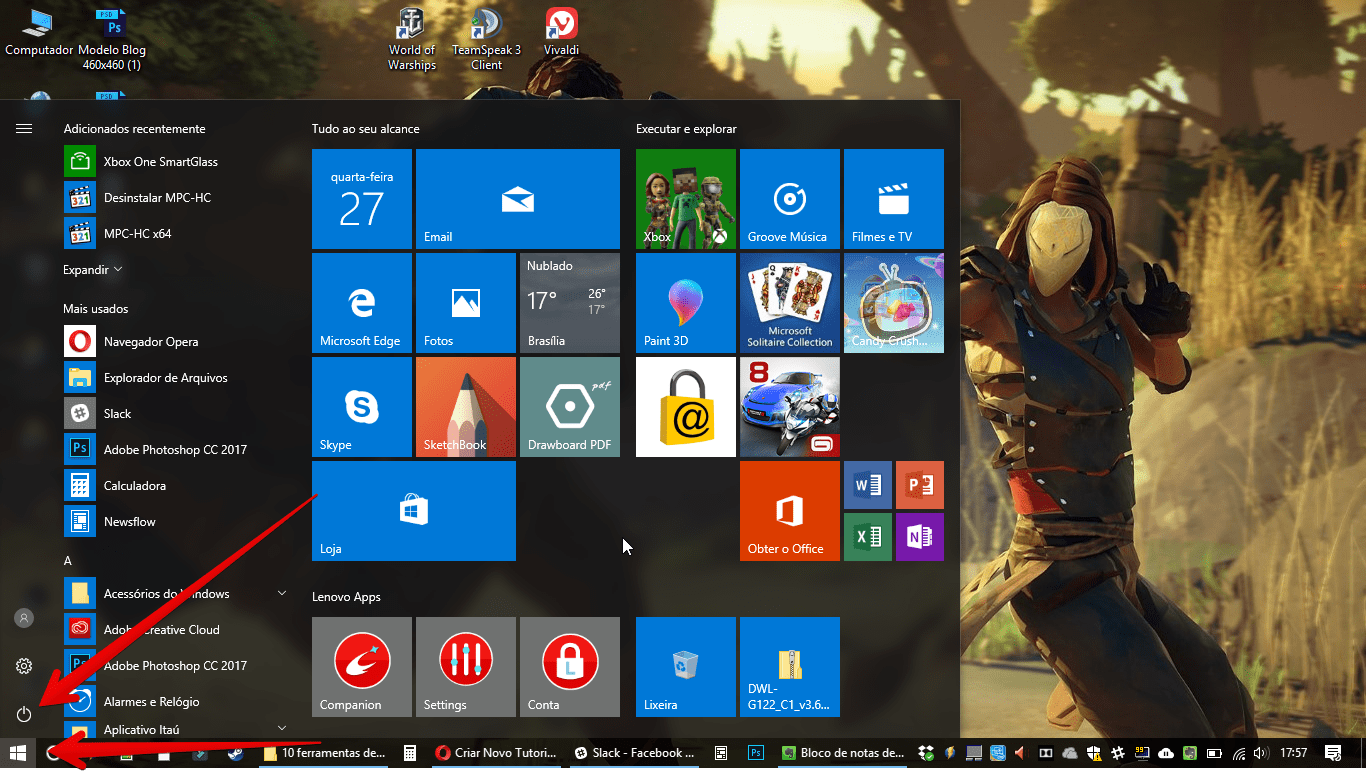The image size is (1366, 774).
Task: Switch to Slack - Facebook taskbar window
Action: 634,753
